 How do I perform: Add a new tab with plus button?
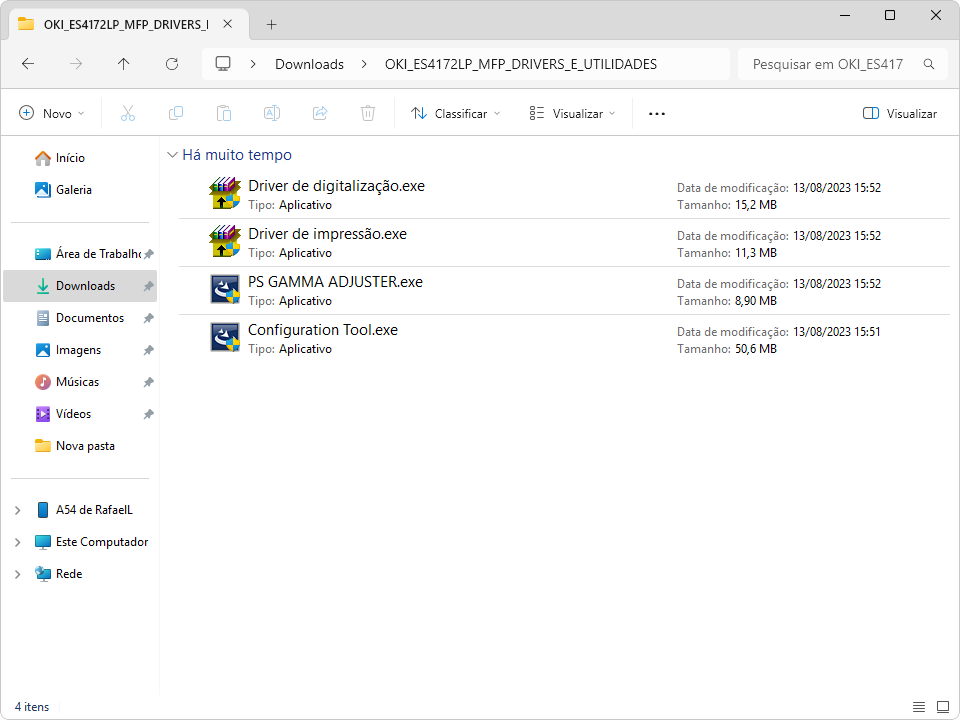[x=271, y=24]
